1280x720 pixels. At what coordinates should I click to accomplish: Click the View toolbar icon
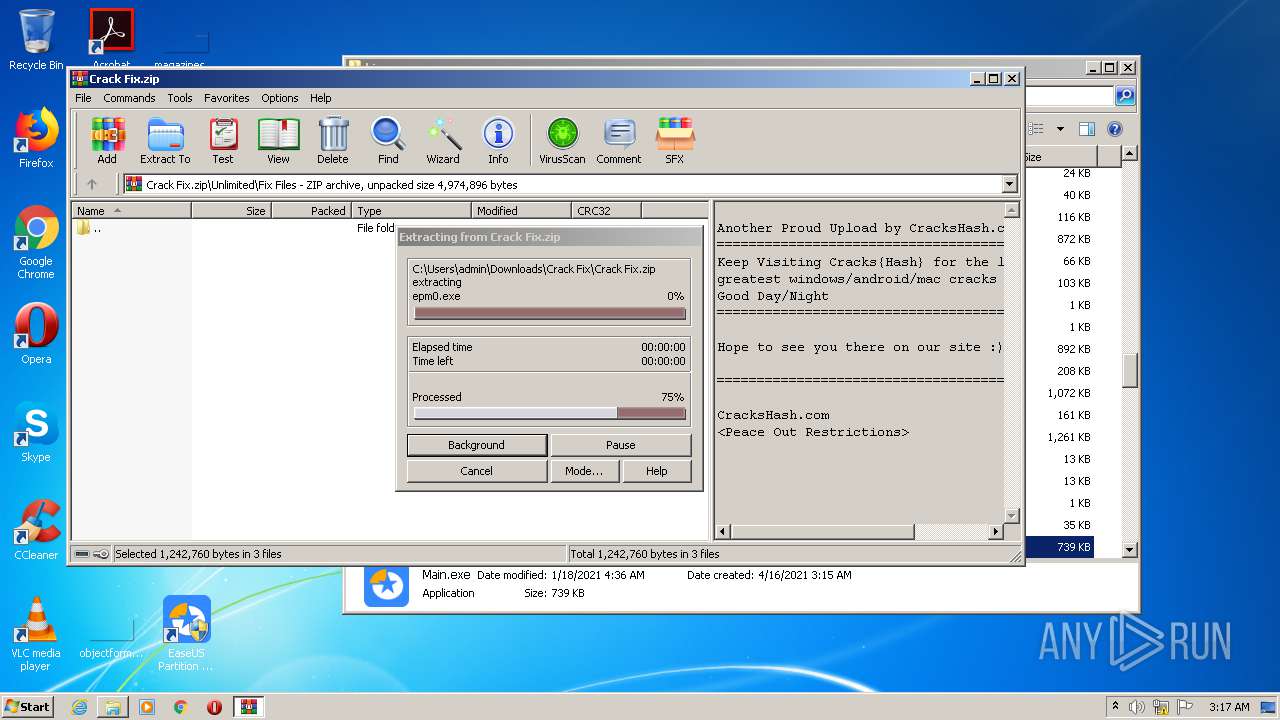pos(278,140)
